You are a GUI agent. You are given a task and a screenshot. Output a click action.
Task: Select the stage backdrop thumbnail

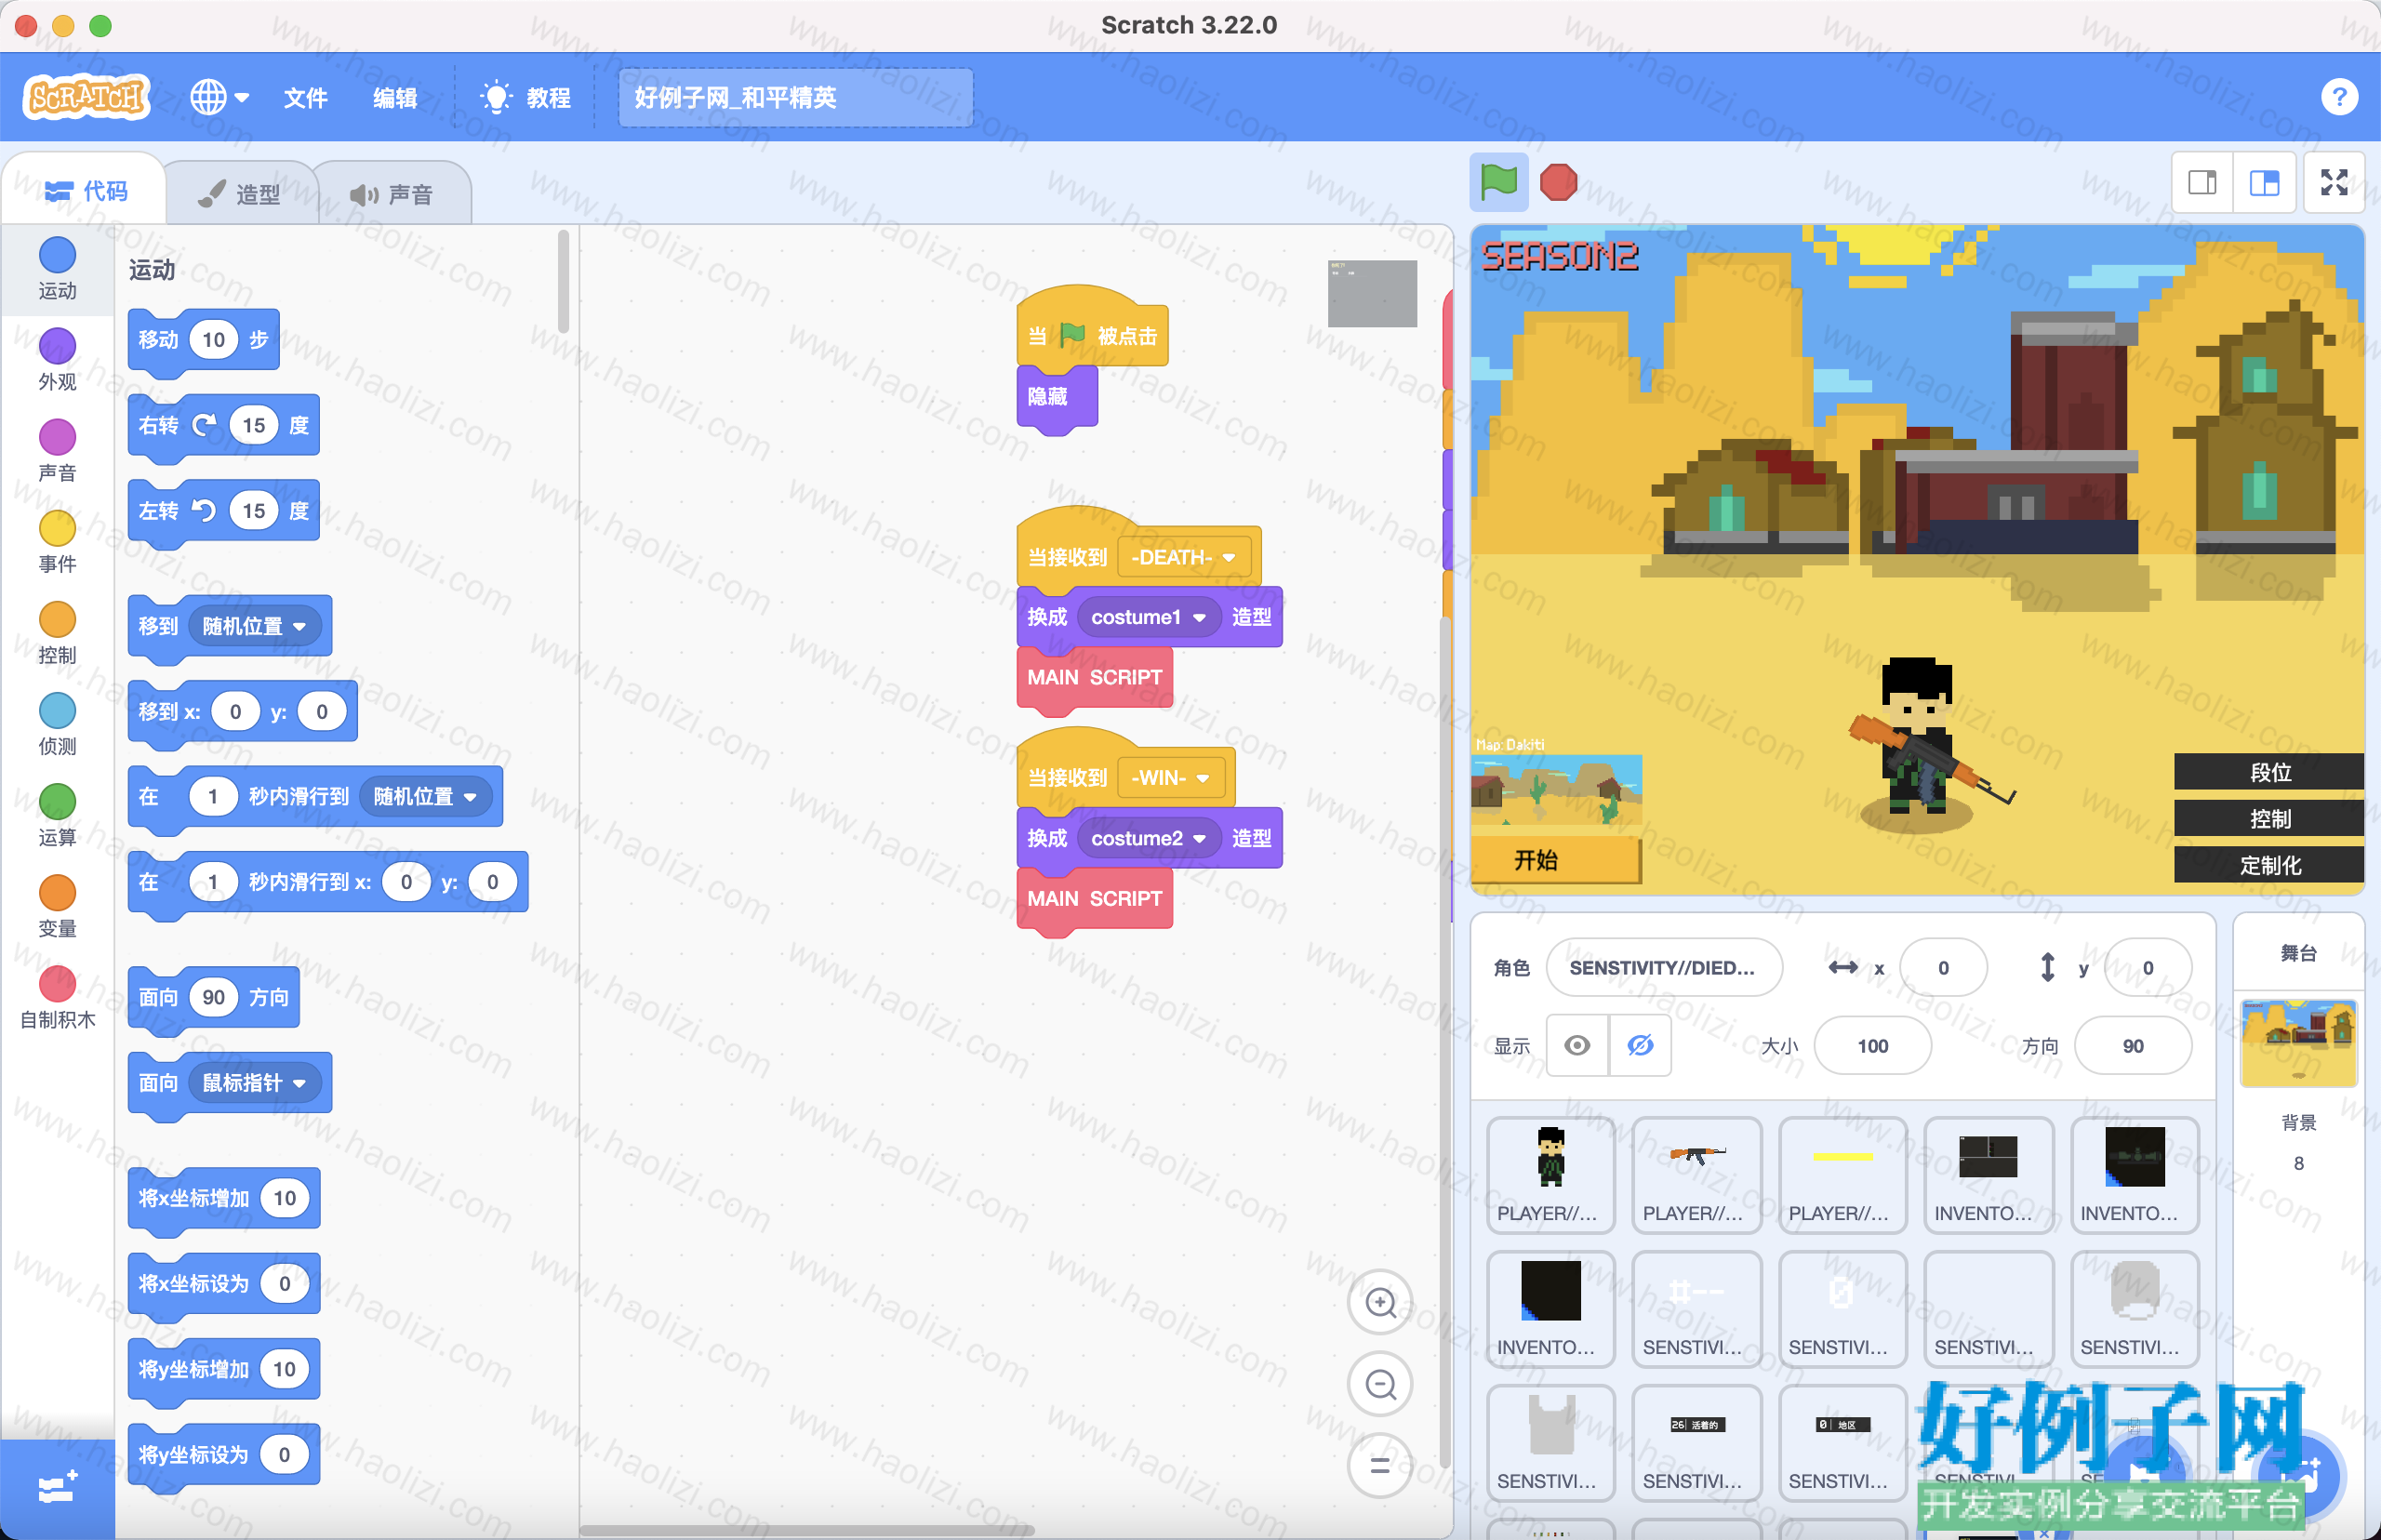2298,1042
